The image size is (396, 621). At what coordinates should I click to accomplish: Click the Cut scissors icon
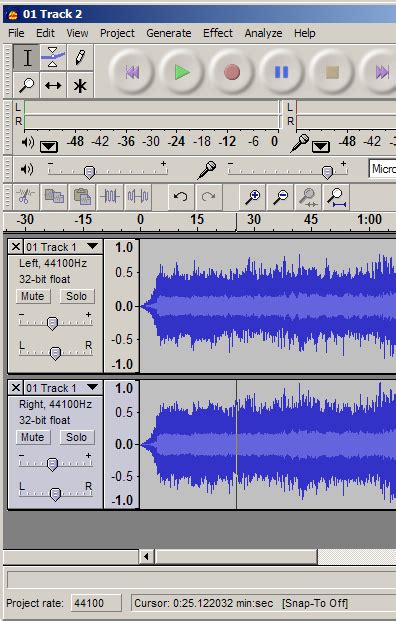coord(26,196)
